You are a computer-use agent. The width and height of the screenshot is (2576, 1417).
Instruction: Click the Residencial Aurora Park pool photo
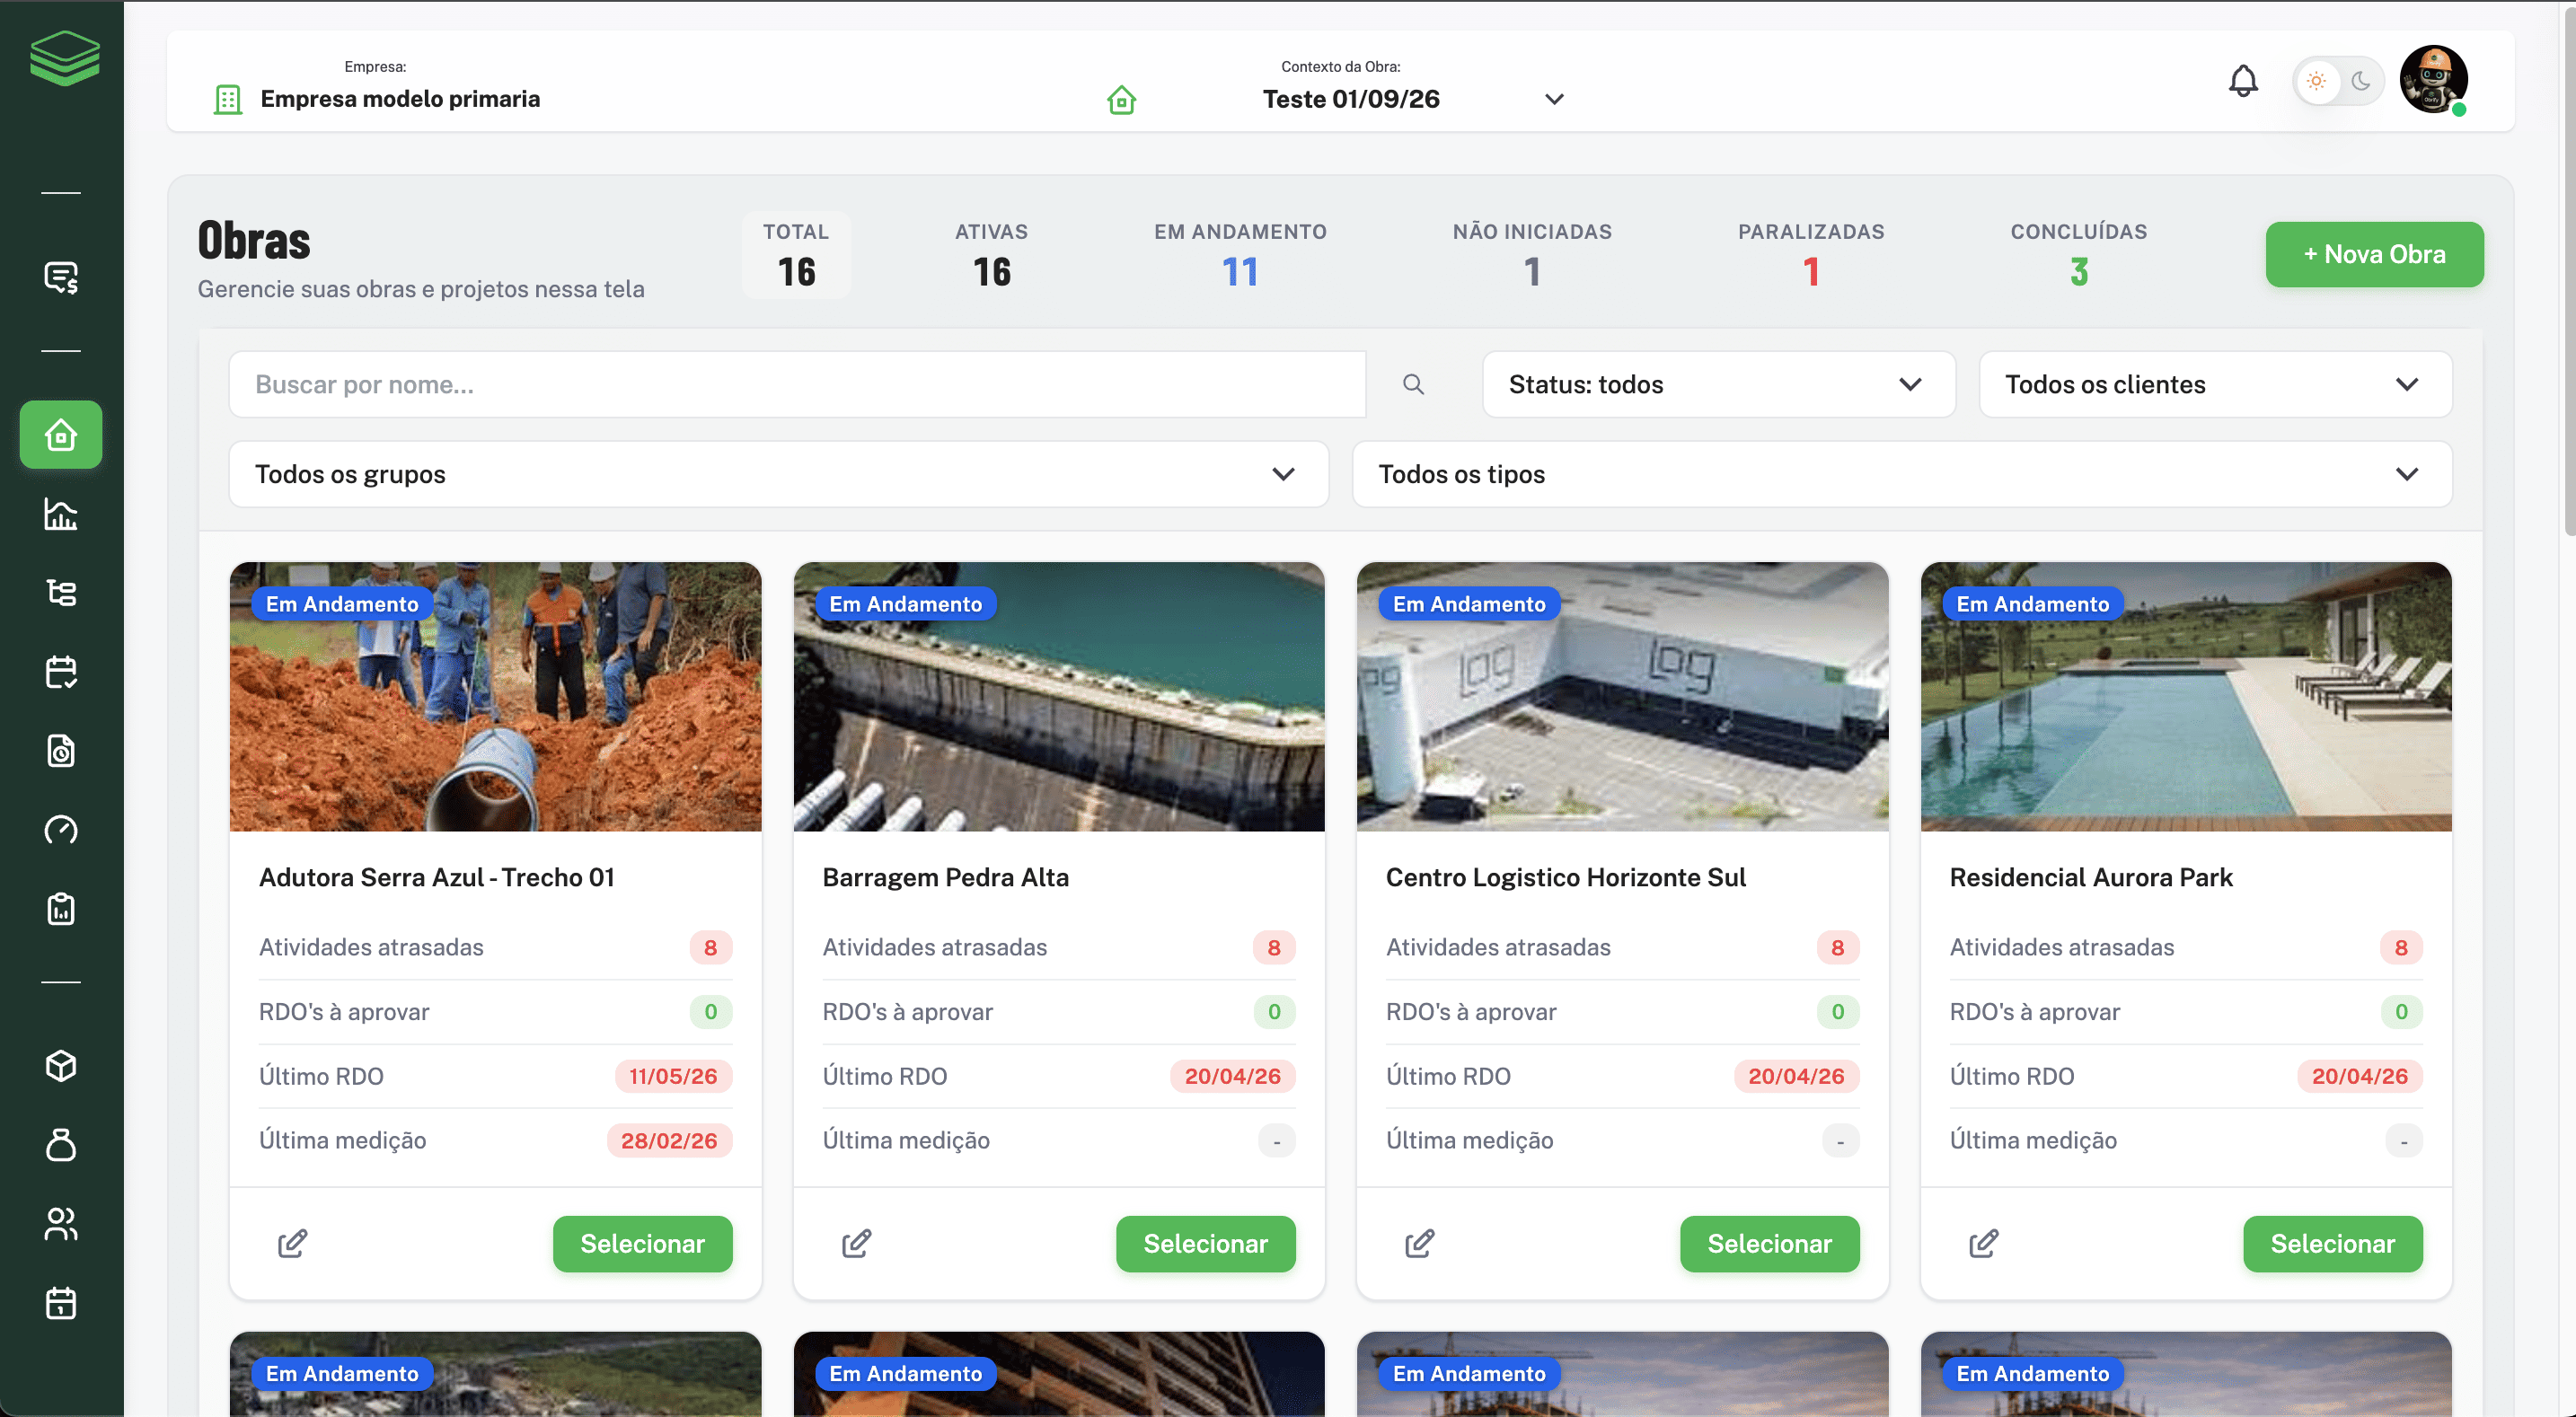(x=2186, y=697)
